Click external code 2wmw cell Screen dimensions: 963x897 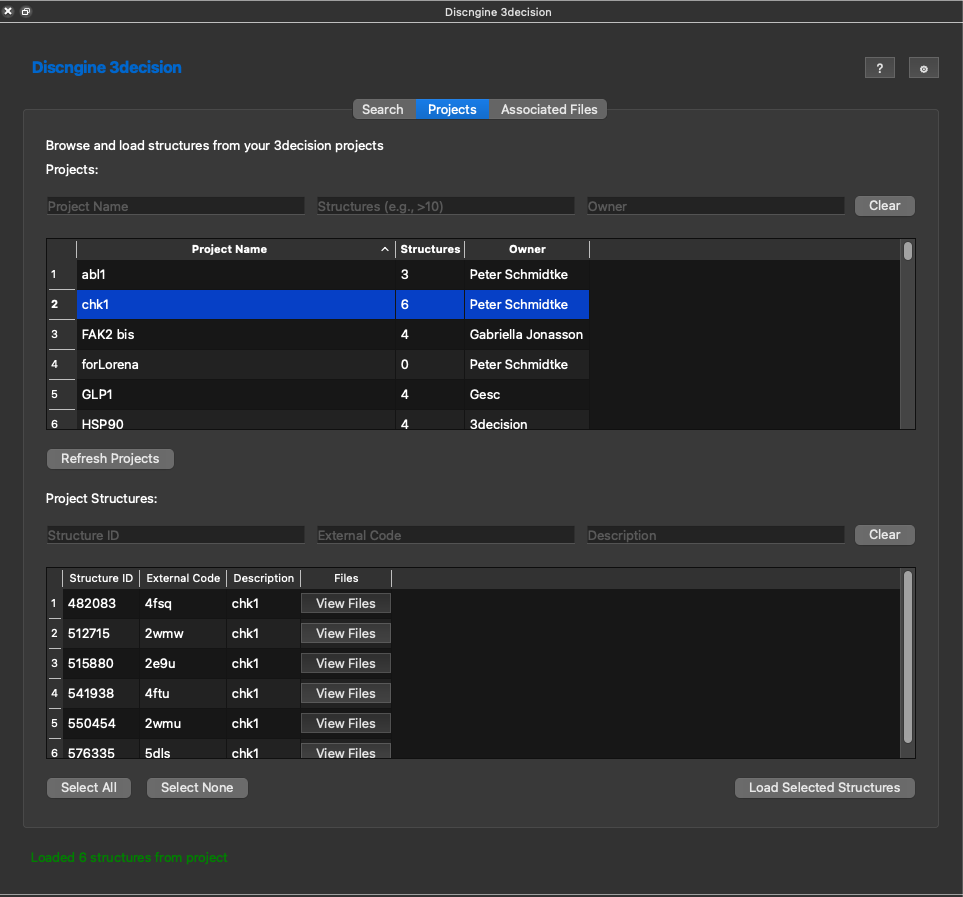tap(183, 634)
